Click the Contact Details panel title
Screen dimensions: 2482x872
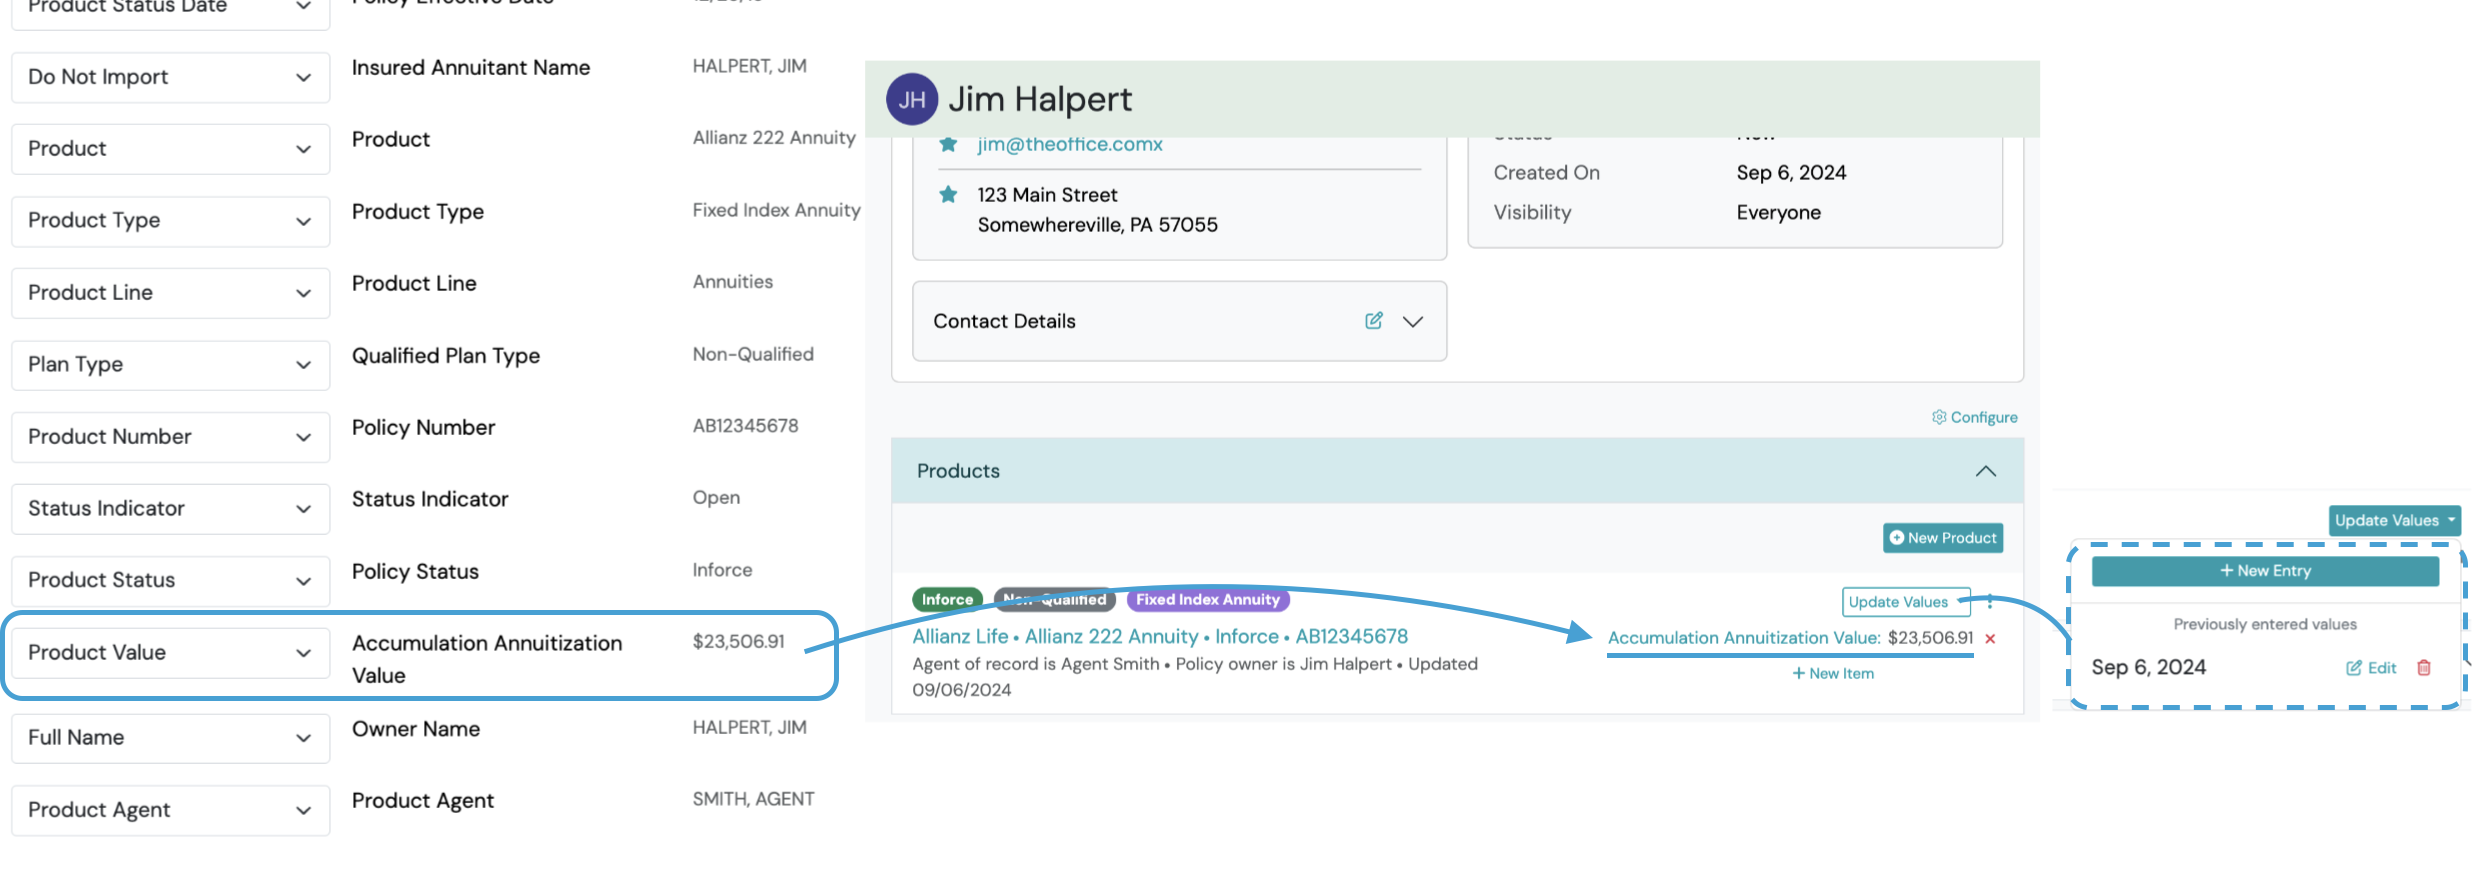[x=1004, y=321]
